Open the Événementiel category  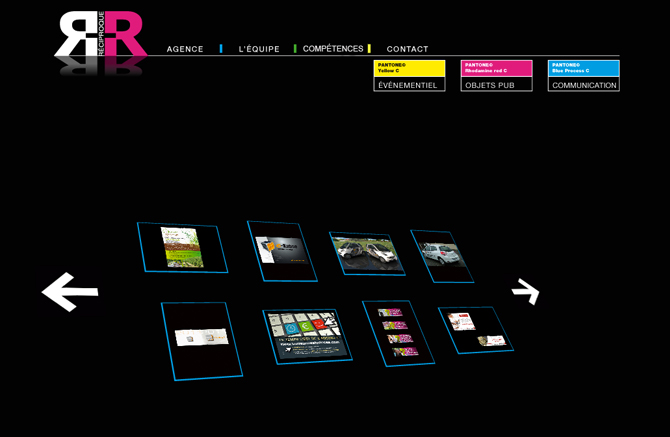(409, 85)
